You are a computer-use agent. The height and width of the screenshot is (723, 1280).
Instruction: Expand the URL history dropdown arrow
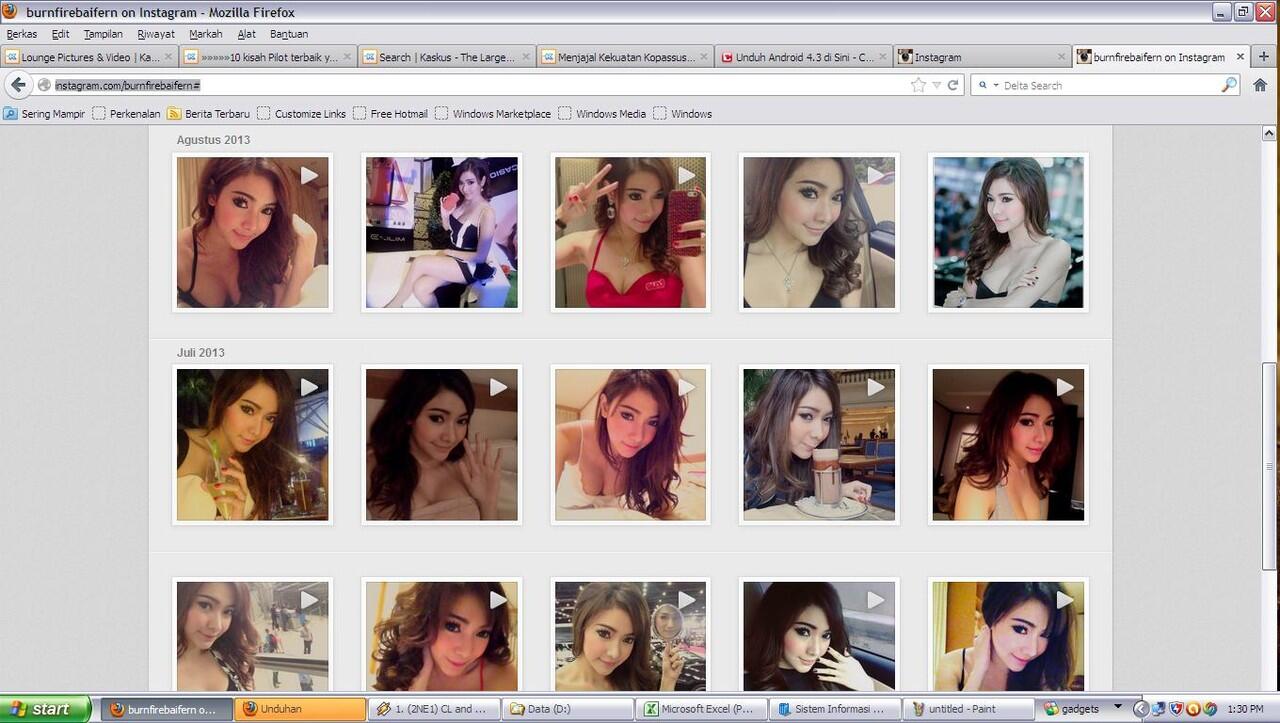[x=936, y=85]
